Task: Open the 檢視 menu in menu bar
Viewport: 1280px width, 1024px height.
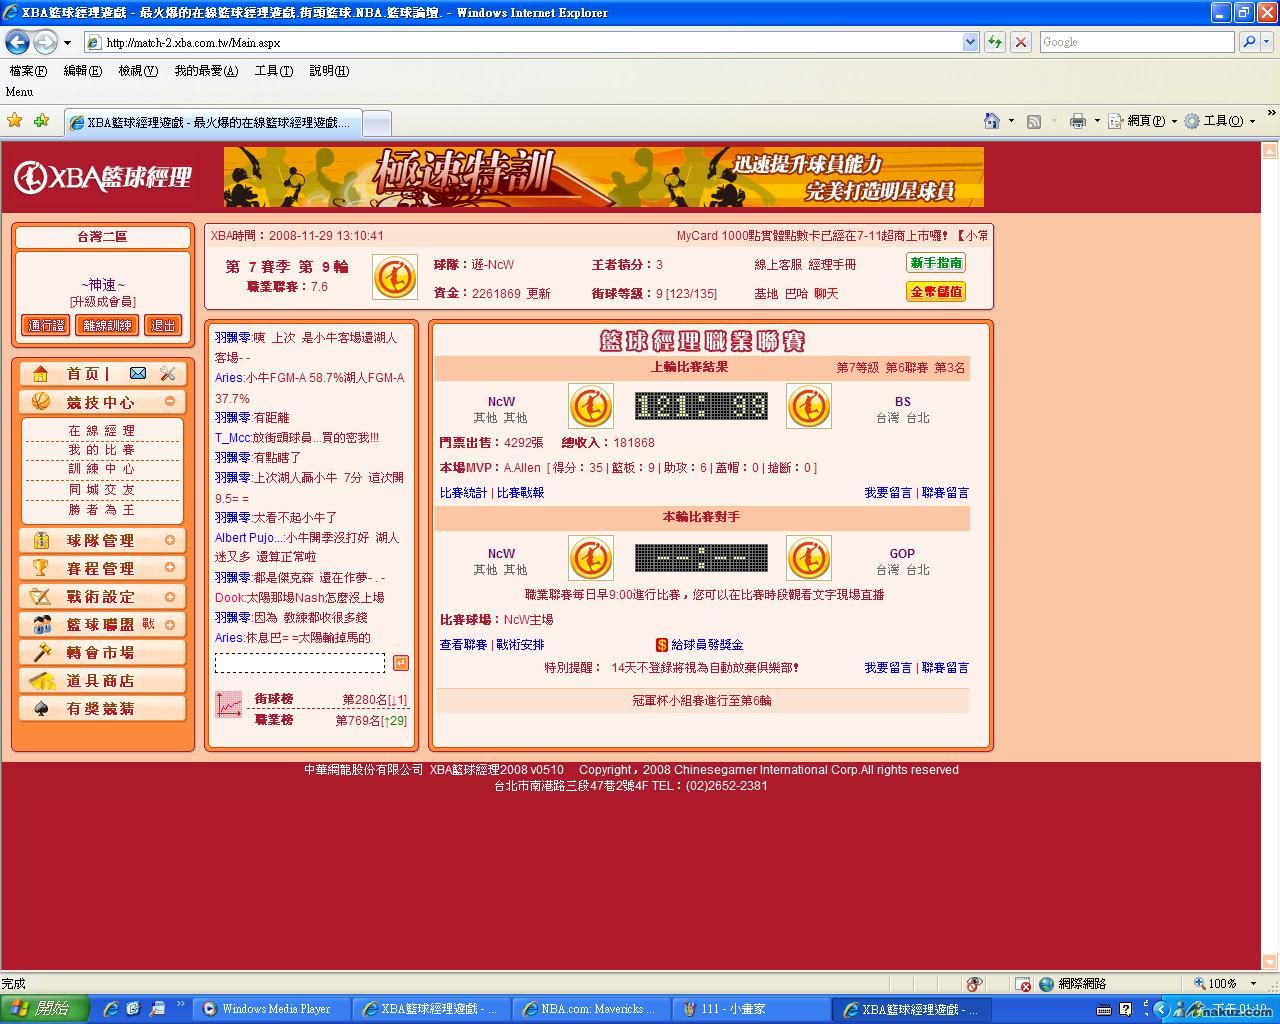Action: click(137, 71)
